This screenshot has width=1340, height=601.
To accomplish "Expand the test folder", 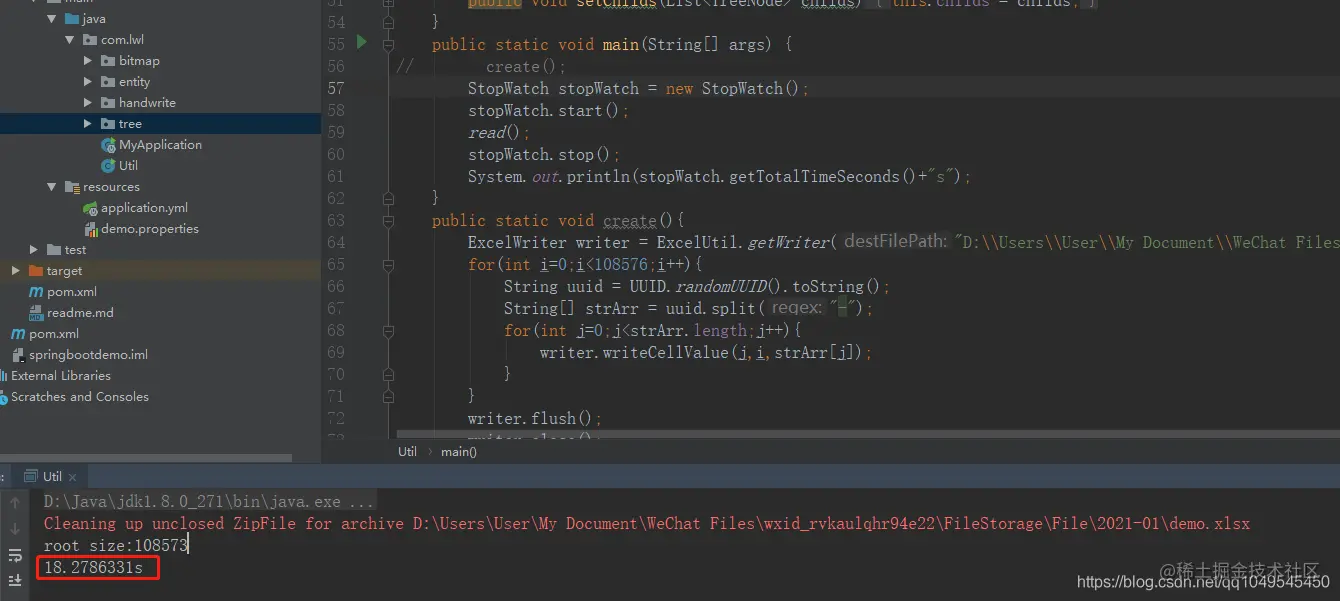I will (34, 250).
